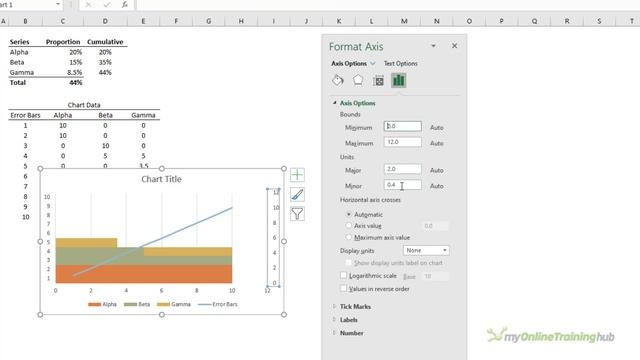Click the Series header cell
The width and height of the screenshot is (640, 360).
click(x=24, y=42)
